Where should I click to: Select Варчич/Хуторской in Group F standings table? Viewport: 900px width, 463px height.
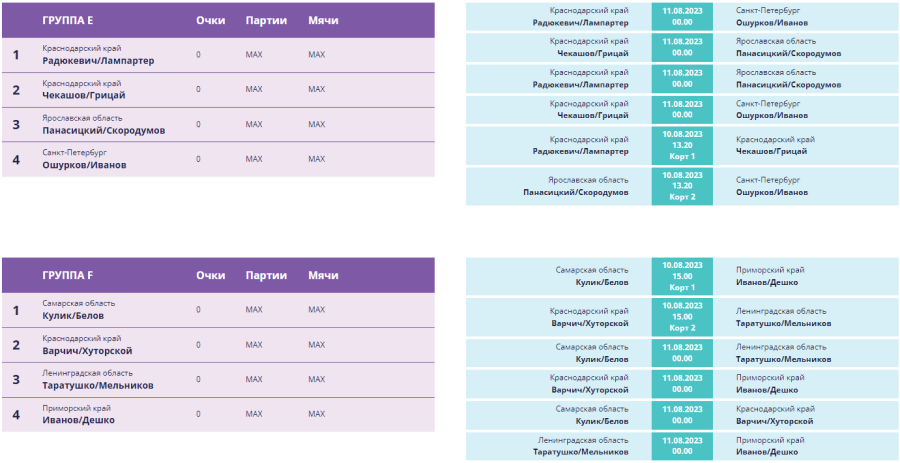(87, 351)
